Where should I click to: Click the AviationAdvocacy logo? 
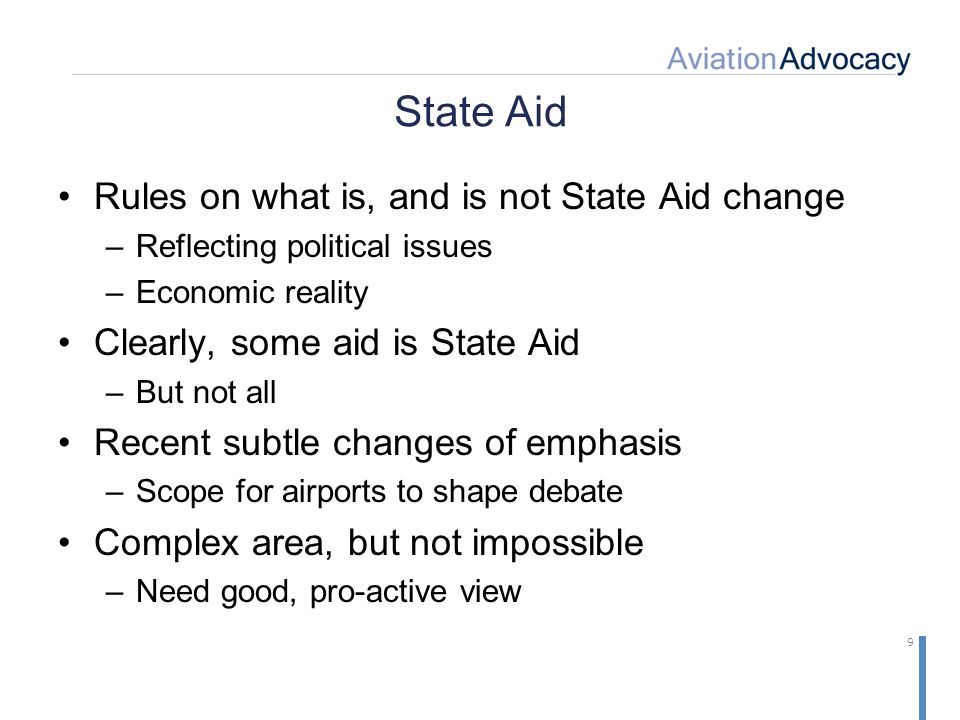[x=789, y=60]
